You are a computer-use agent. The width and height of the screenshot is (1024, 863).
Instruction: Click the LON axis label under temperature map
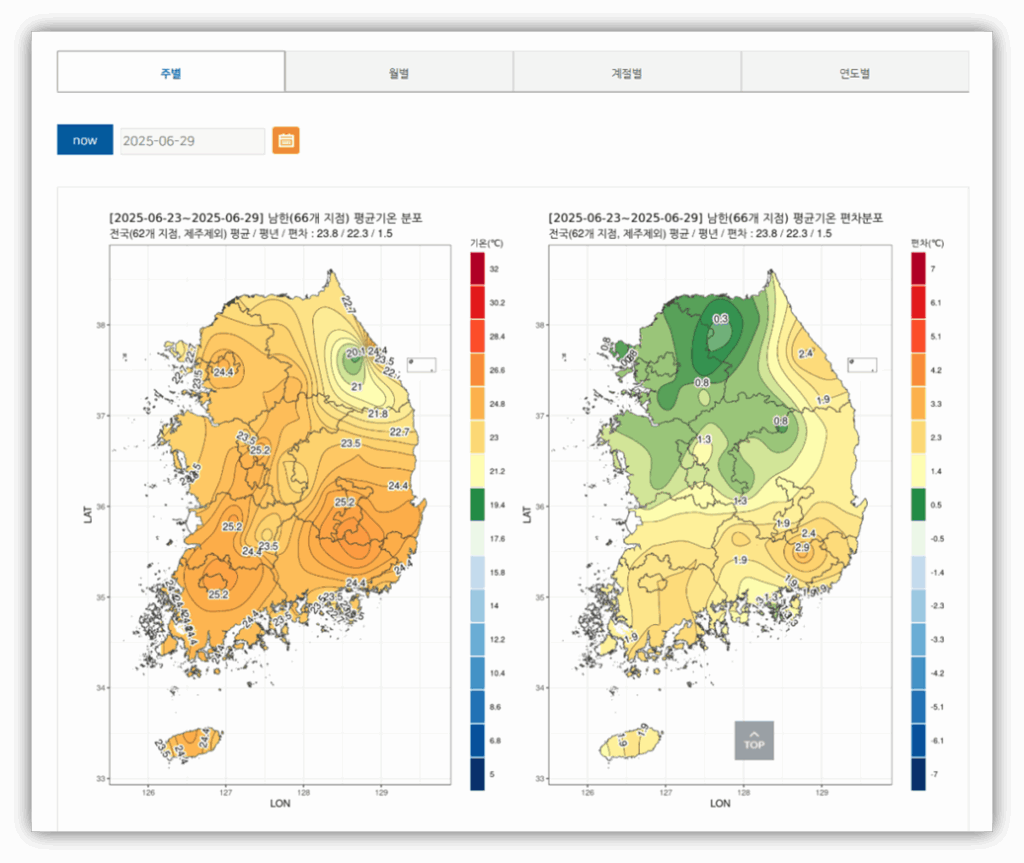click(280, 804)
